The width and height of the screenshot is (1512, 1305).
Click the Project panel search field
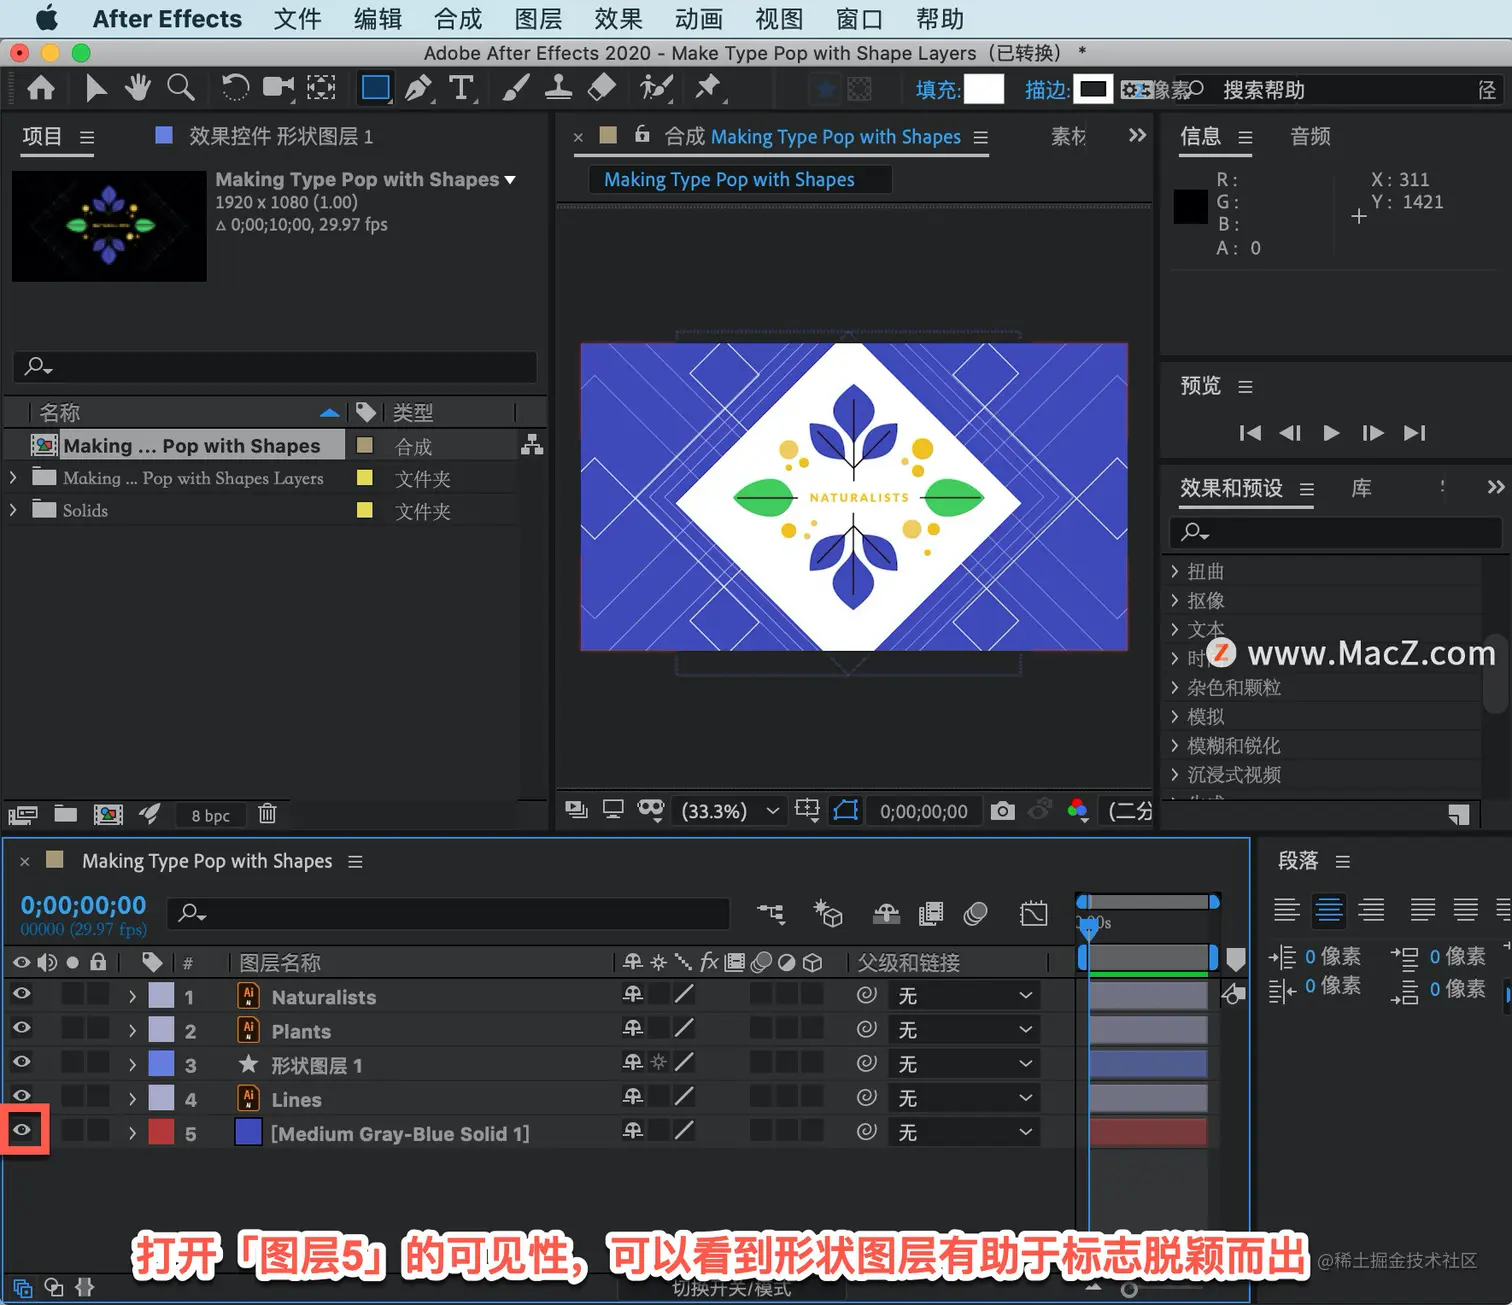(275, 366)
